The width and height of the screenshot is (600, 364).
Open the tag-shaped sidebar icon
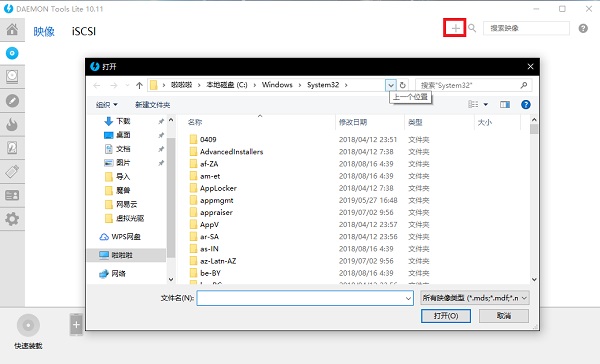point(12,171)
